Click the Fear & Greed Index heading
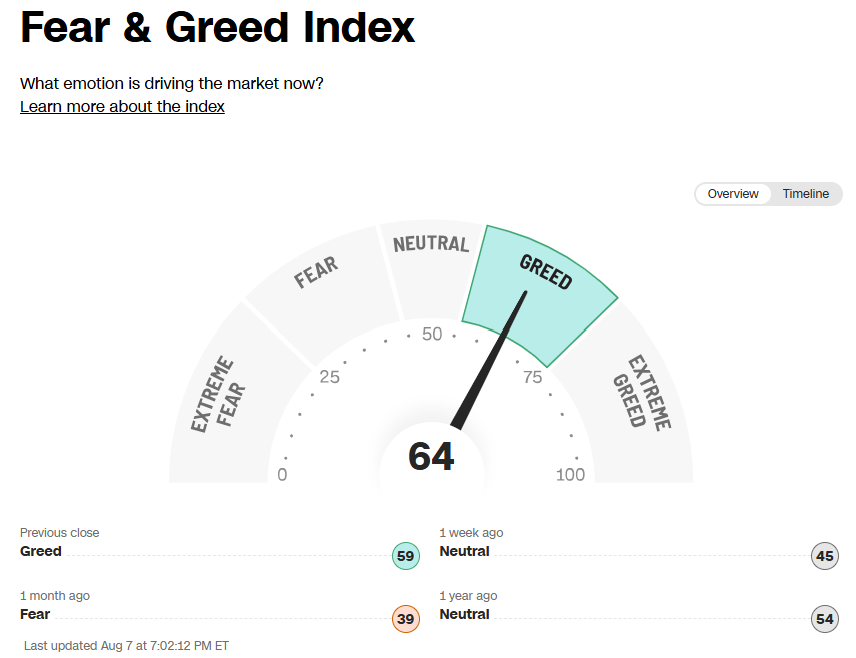The width and height of the screenshot is (856, 658). point(217,27)
